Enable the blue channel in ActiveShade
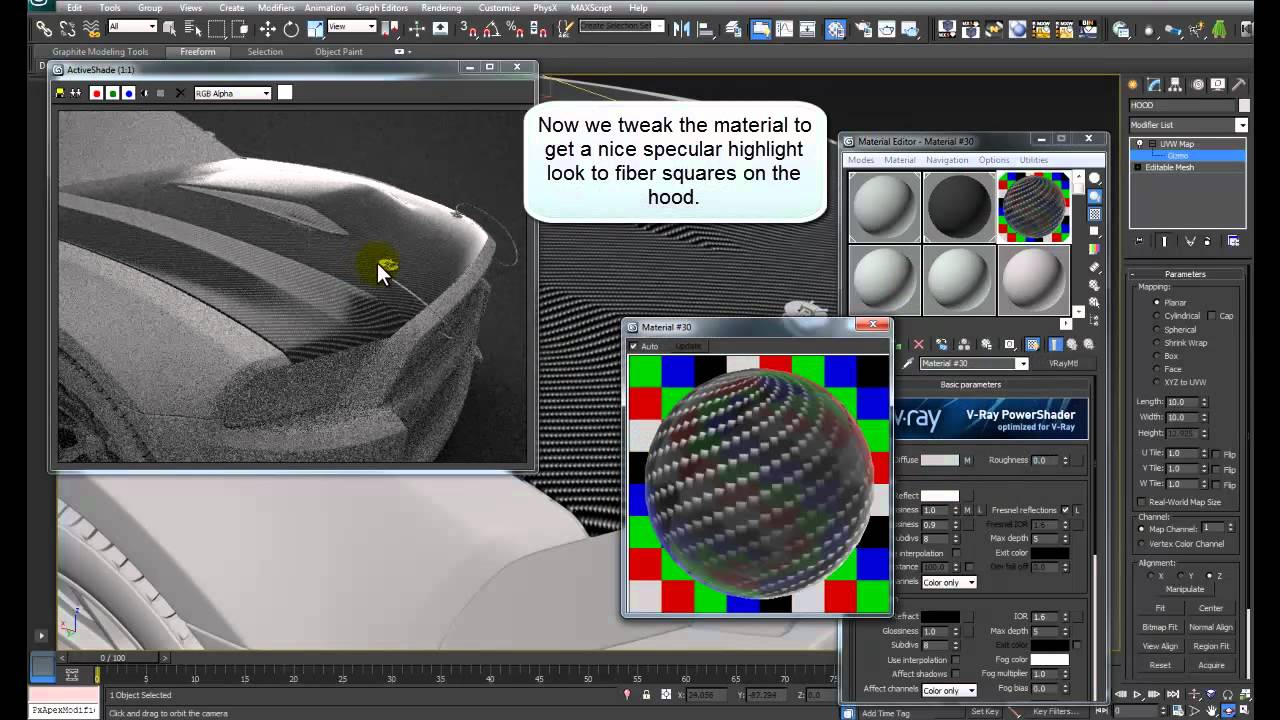The image size is (1280, 720). (128, 93)
